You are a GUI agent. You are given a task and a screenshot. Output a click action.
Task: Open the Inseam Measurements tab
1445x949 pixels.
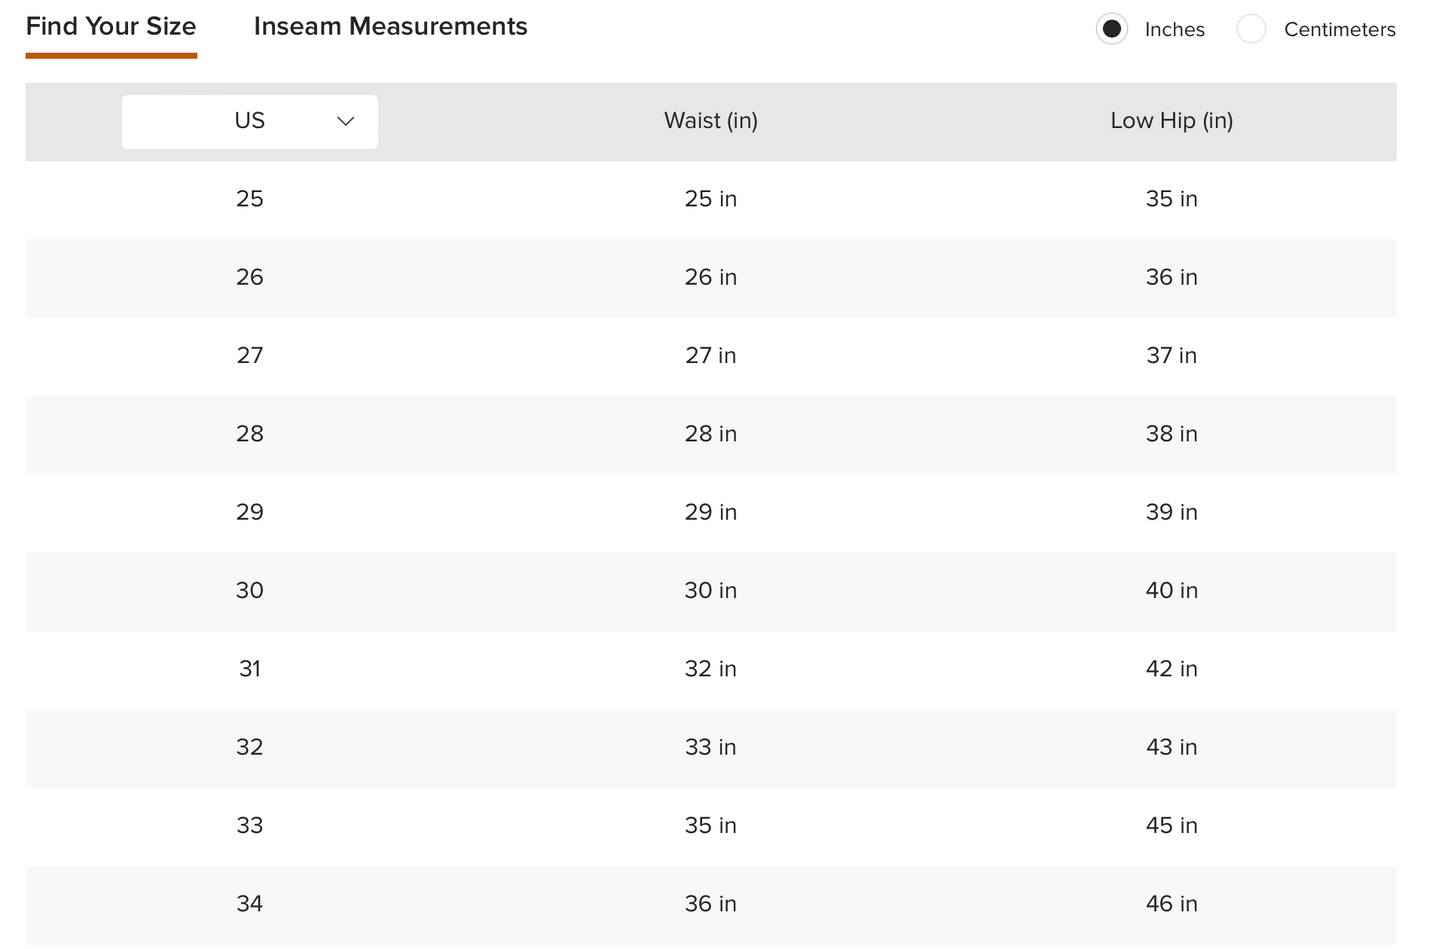pyautogui.click(x=391, y=27)
